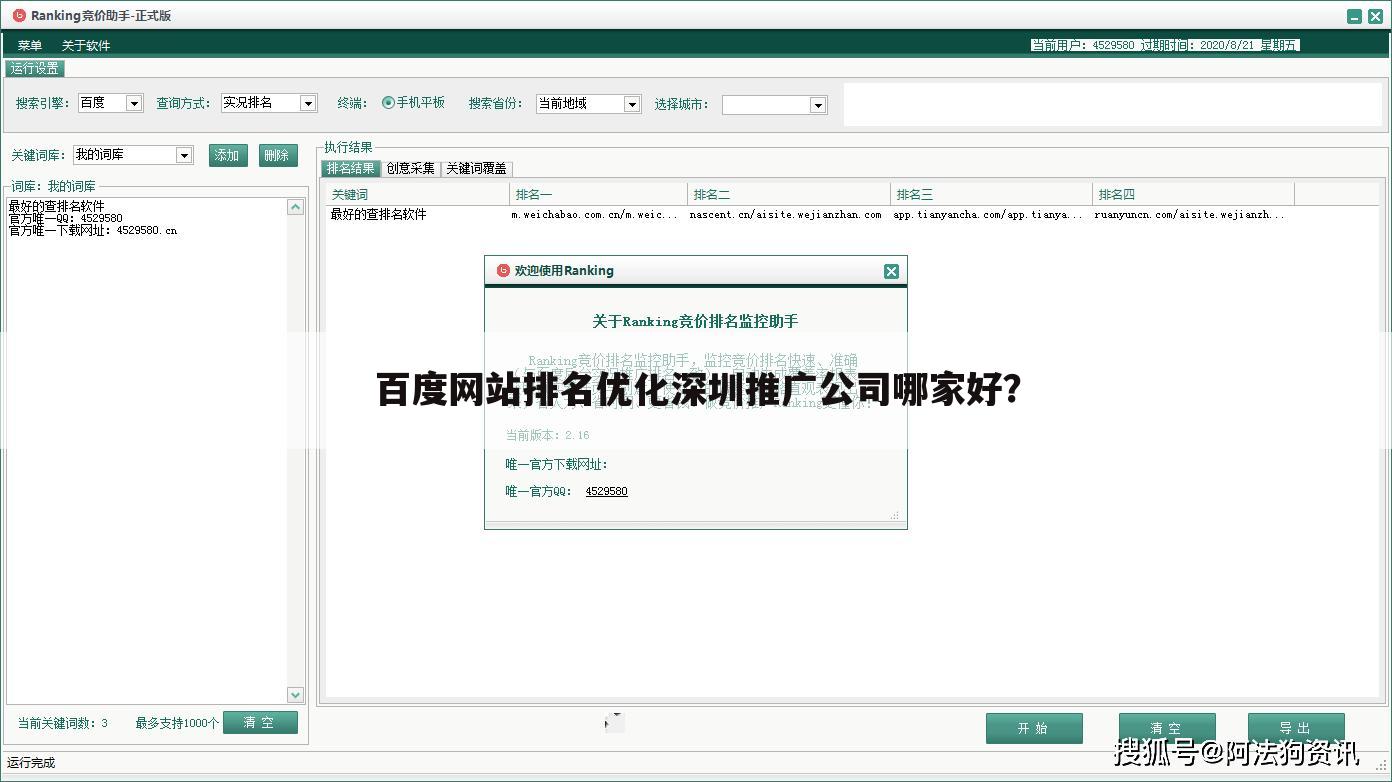Click the 清空 button under keyword list
Image resolution: width=1392 pixels, height=782 pixels.
(x=260, y=723)
